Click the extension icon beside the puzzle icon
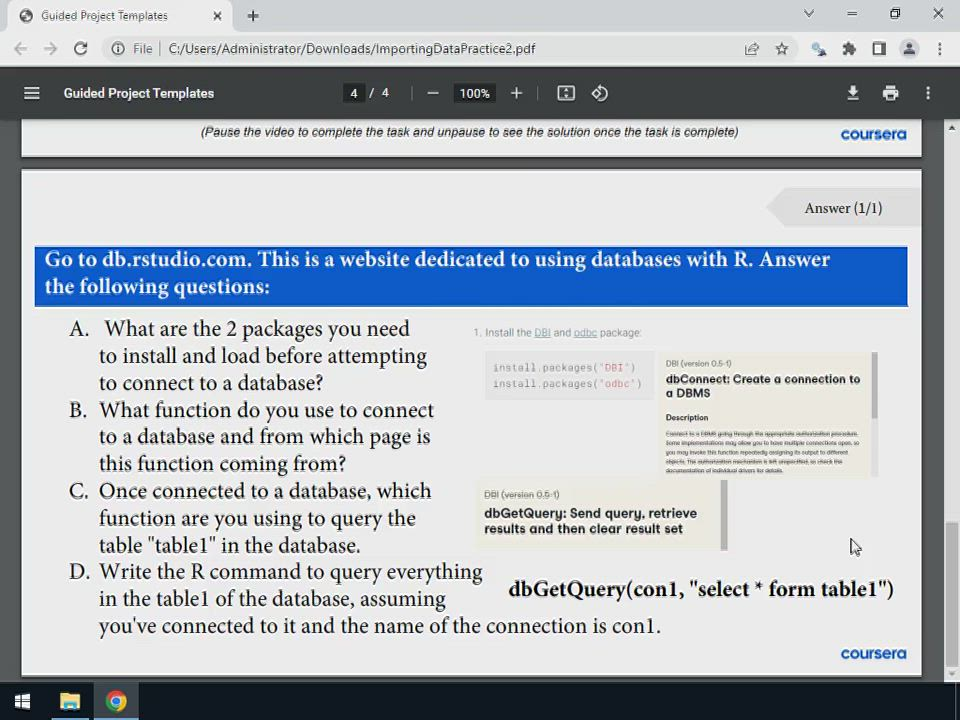This screenshot has height=720, width=960. tap(819, 49)
